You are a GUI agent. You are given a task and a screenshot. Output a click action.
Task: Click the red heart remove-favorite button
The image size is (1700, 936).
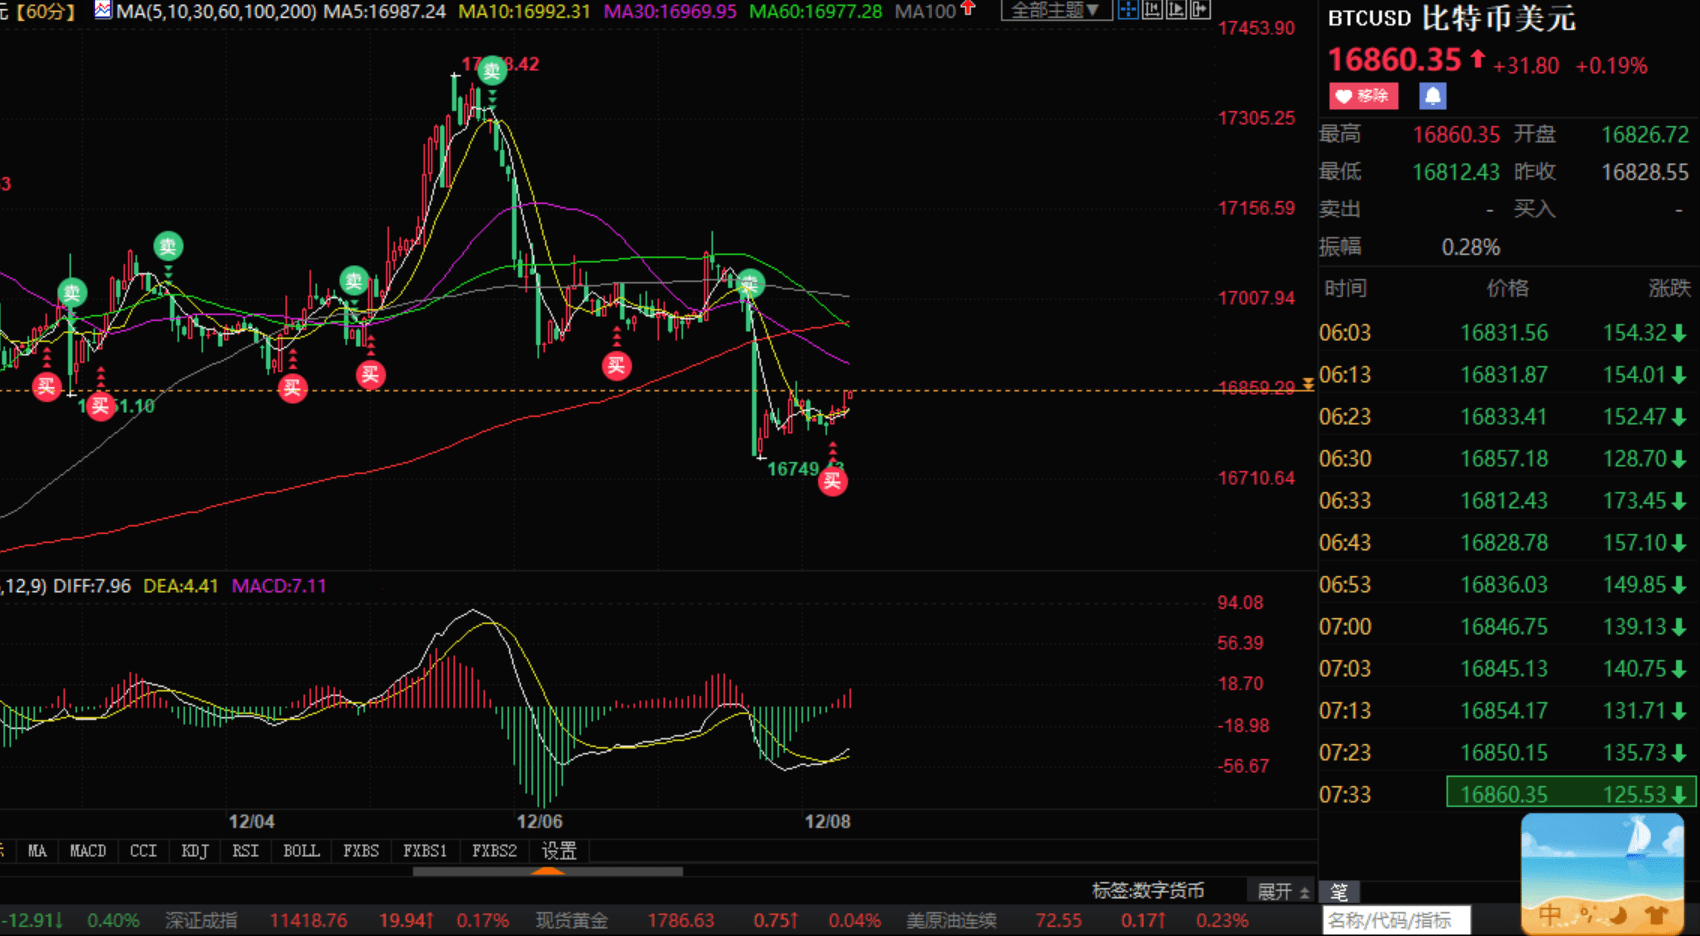point(1362,96)
